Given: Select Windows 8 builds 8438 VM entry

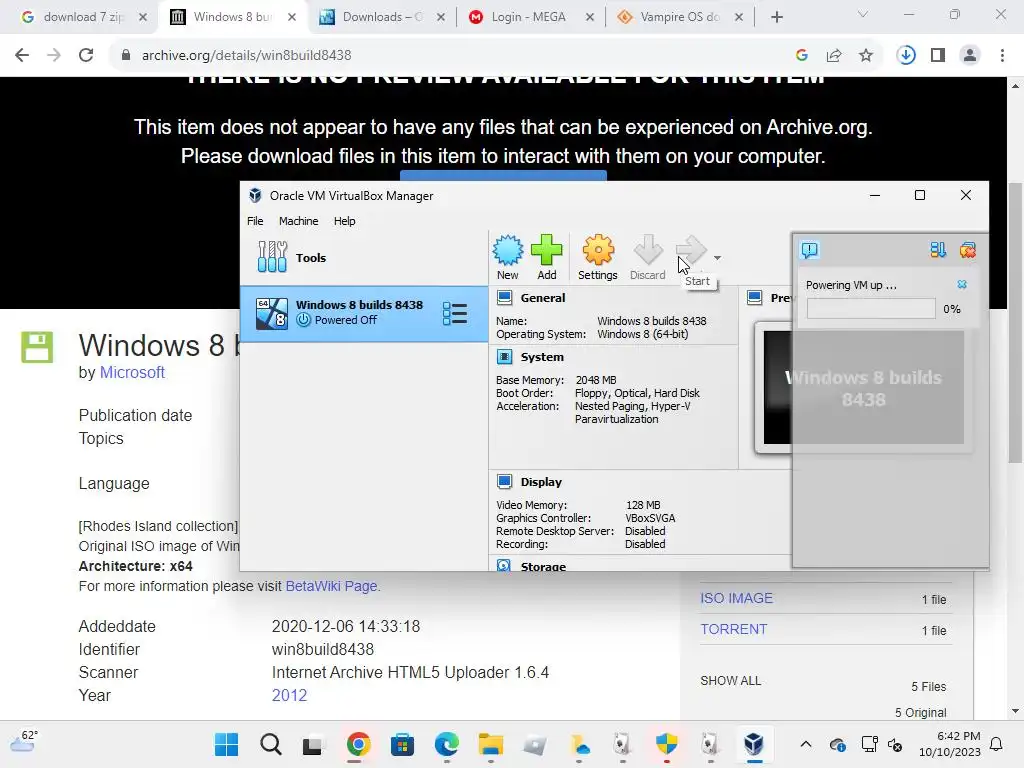Looking at the screenshot, I should click(364, 313).
